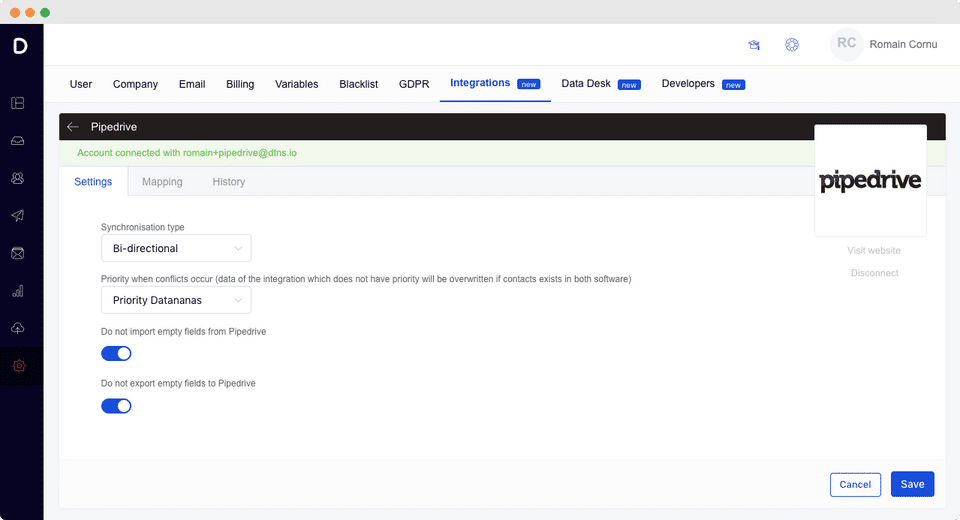Click the account connected email message
The height and width of the screenshot is (520, 960).
pos(187,153)
